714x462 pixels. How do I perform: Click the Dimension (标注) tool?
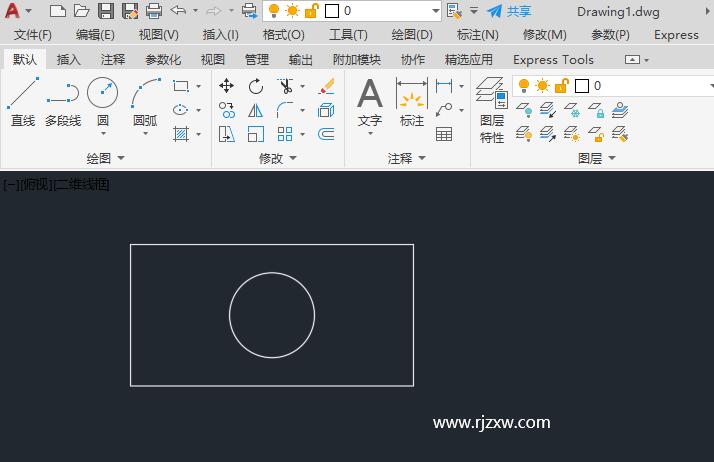click(x=412, y=101)
